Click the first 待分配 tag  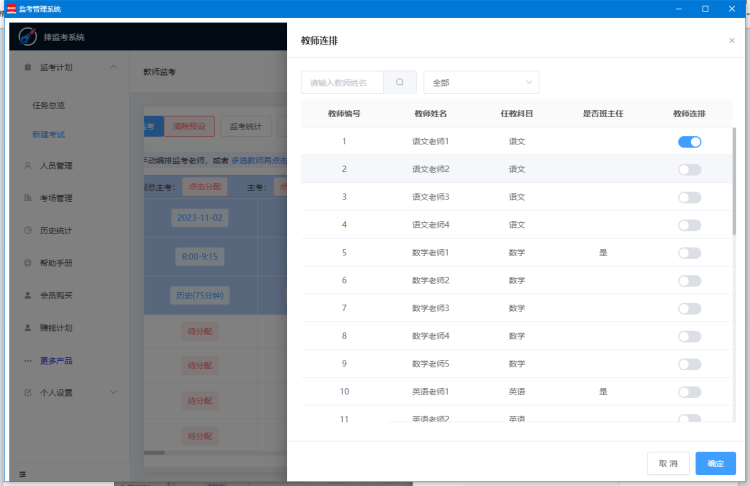point(200,331)
